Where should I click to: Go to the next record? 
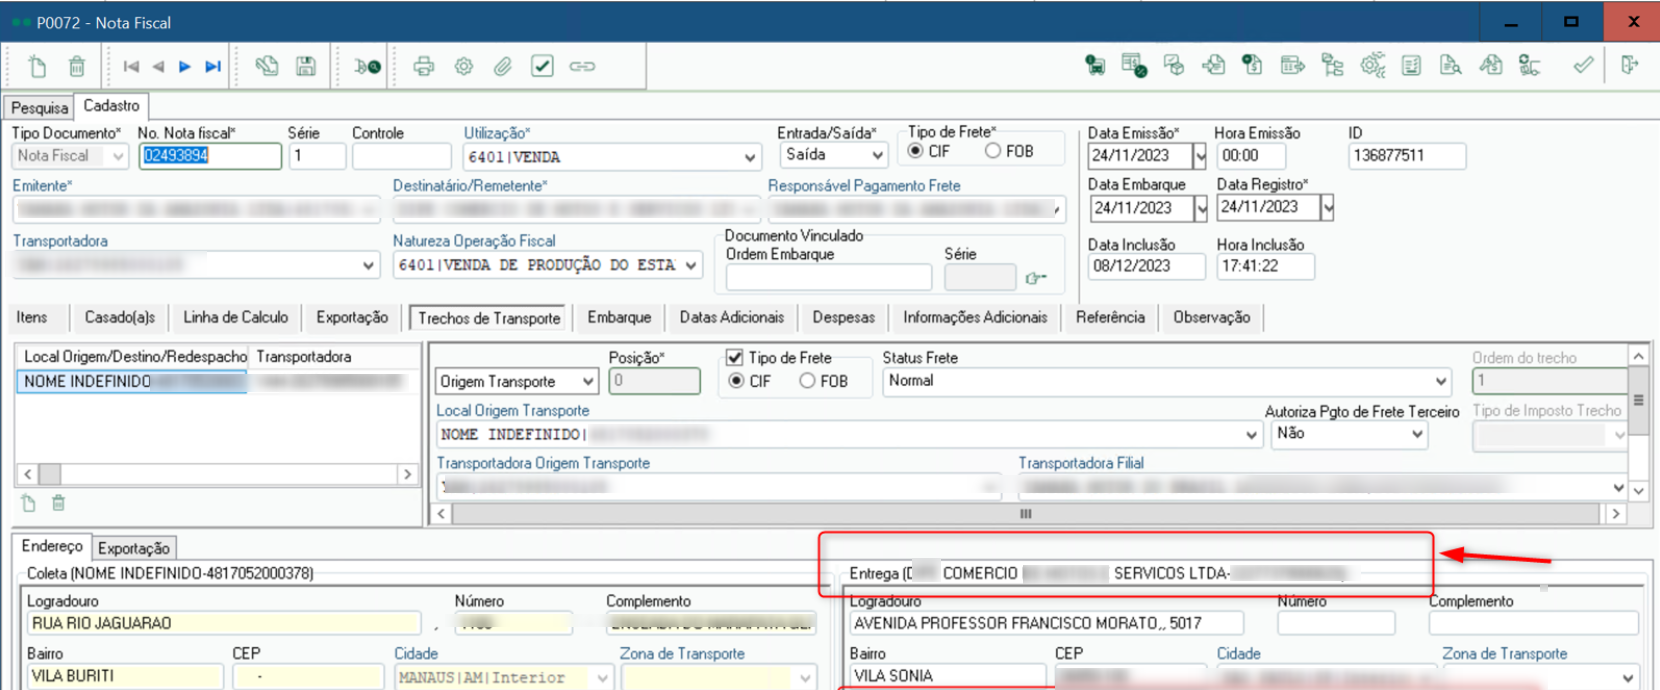(185, 67)
